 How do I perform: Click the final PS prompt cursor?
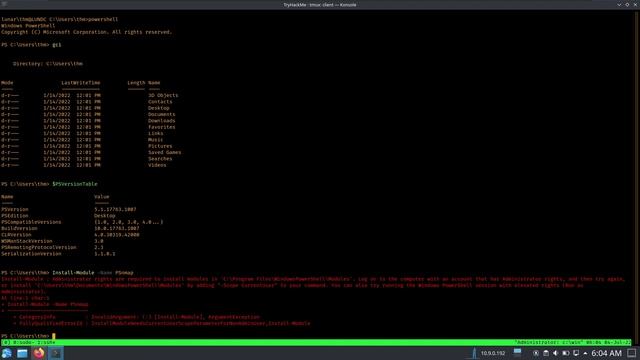(x=53, y=336)
